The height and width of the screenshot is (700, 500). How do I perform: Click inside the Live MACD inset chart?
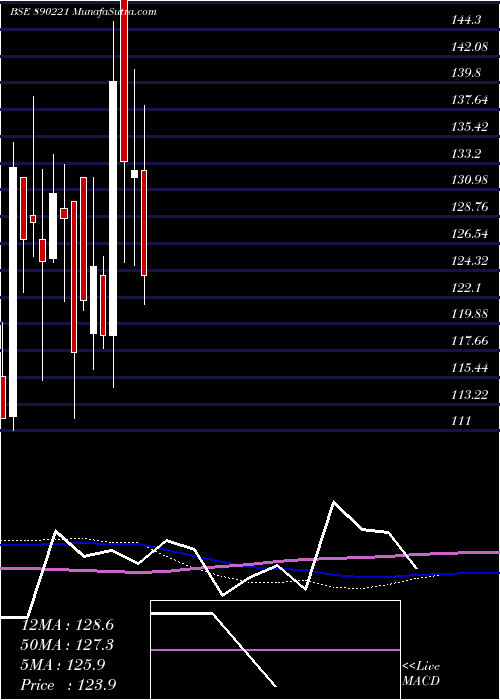point(275,650)
